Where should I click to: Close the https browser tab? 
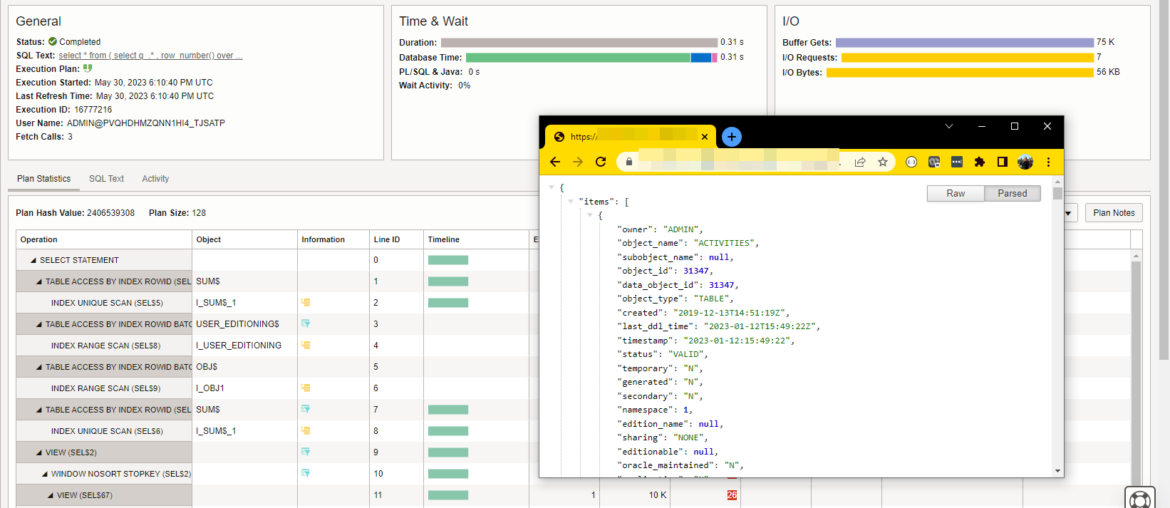point(704,137)
